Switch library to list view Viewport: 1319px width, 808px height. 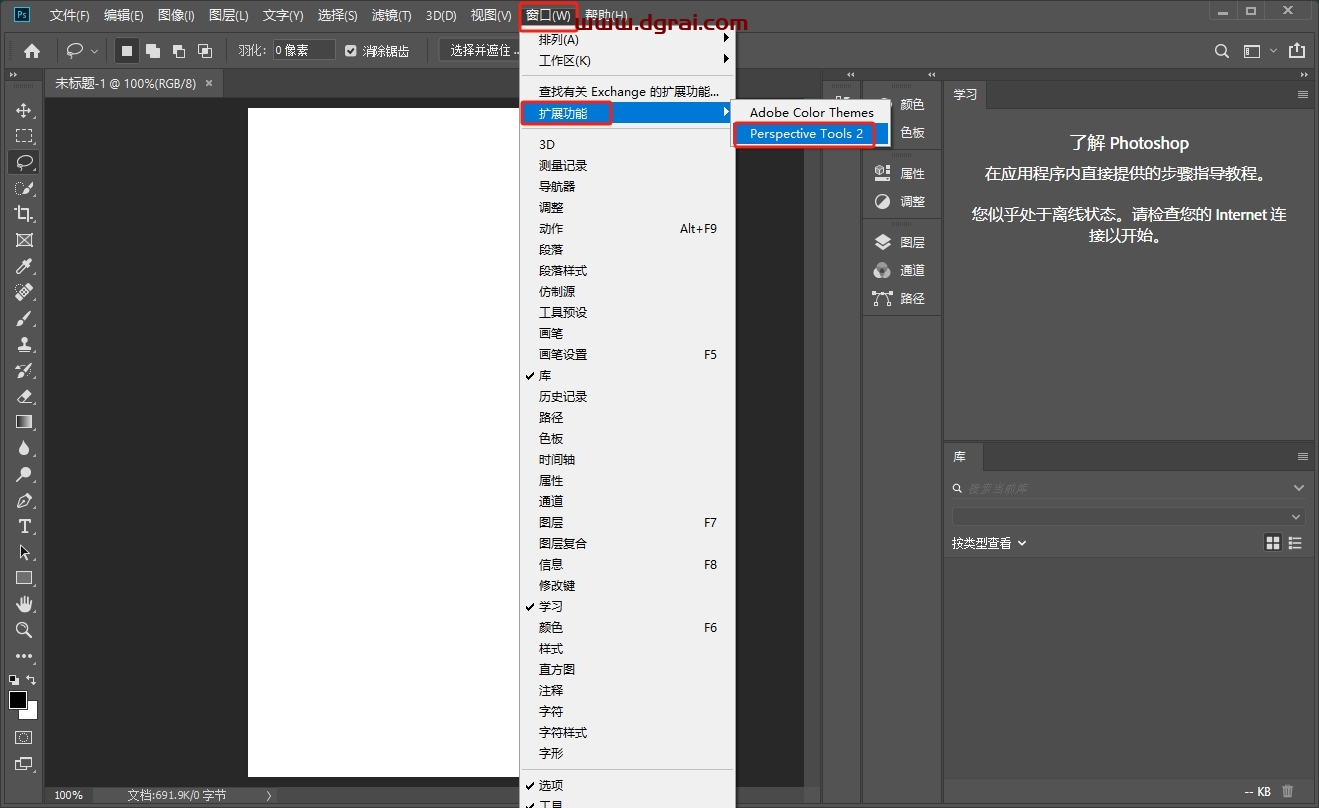coord(1296,542)
